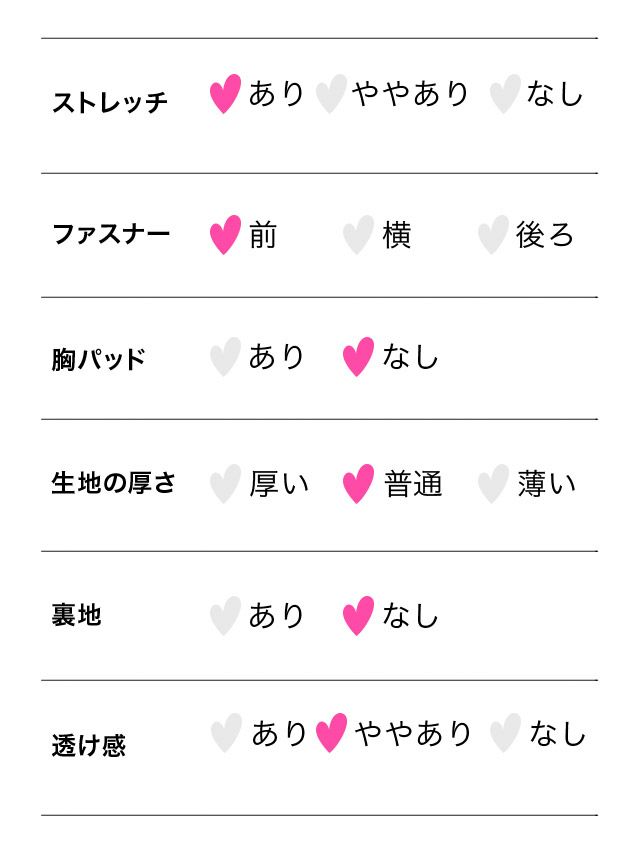The image size is (640, 854).
Task: Click the 透け感 row label
Action: [88, 745]
